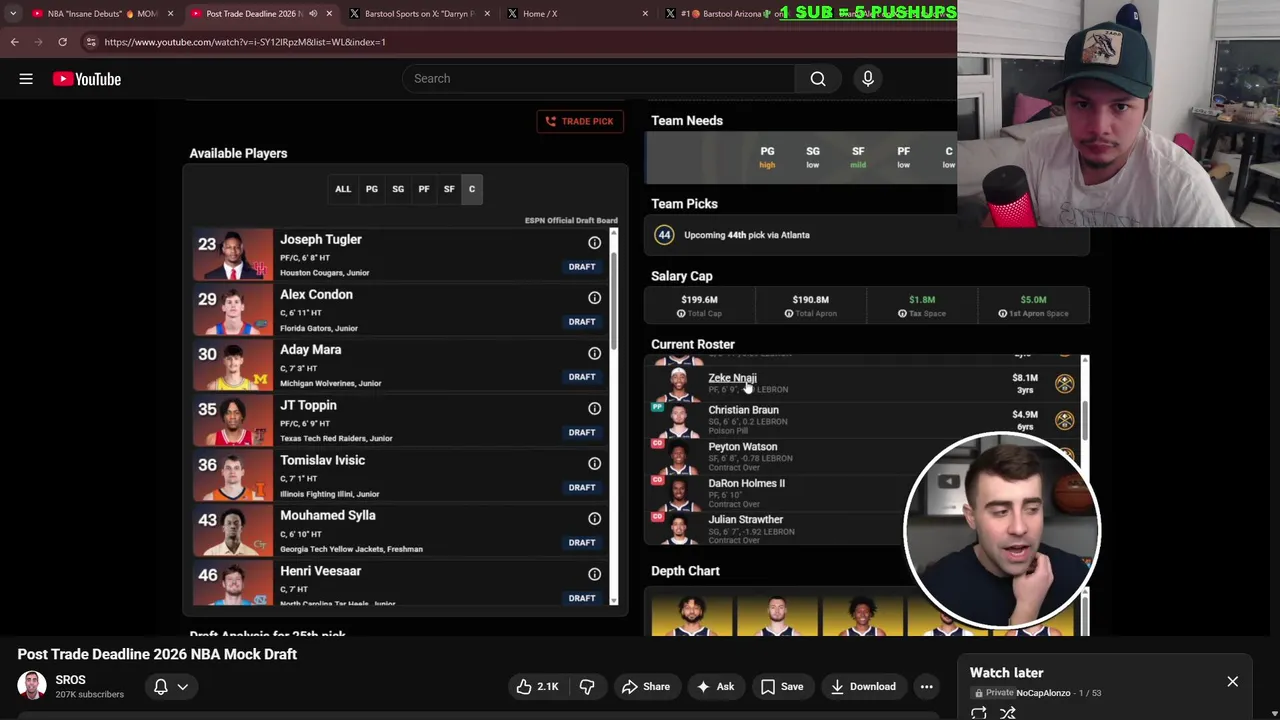
Task: Click the search magnifier button
Action: [x=818, y=79]
